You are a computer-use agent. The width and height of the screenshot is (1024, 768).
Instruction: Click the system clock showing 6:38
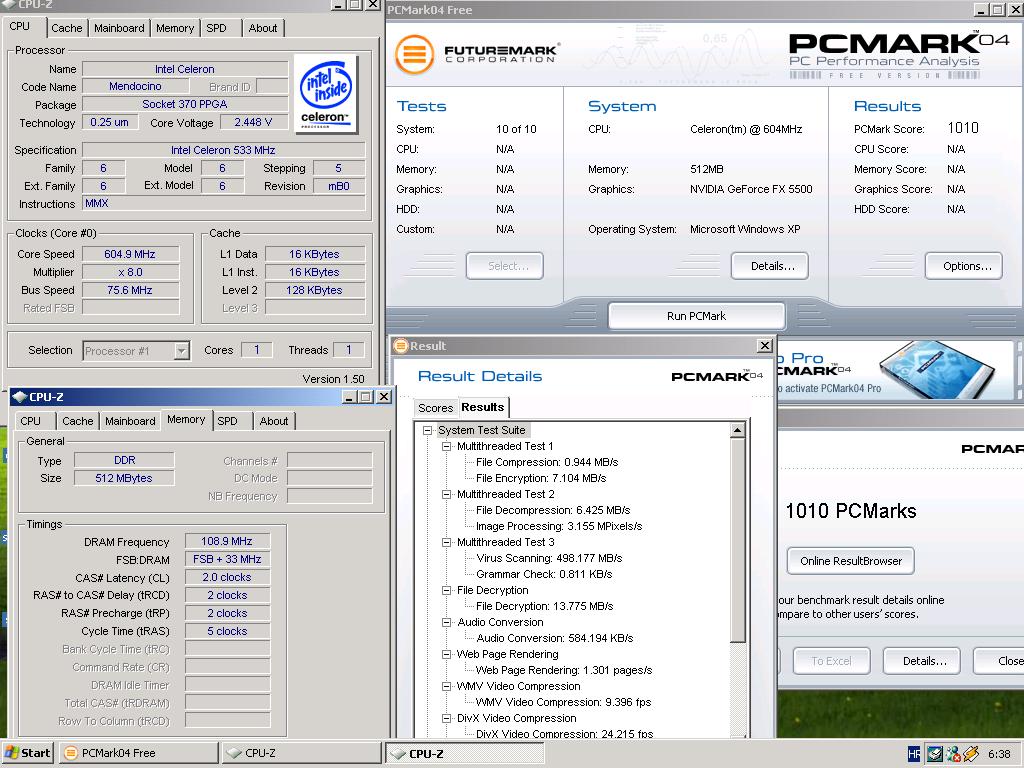[999, 754]
